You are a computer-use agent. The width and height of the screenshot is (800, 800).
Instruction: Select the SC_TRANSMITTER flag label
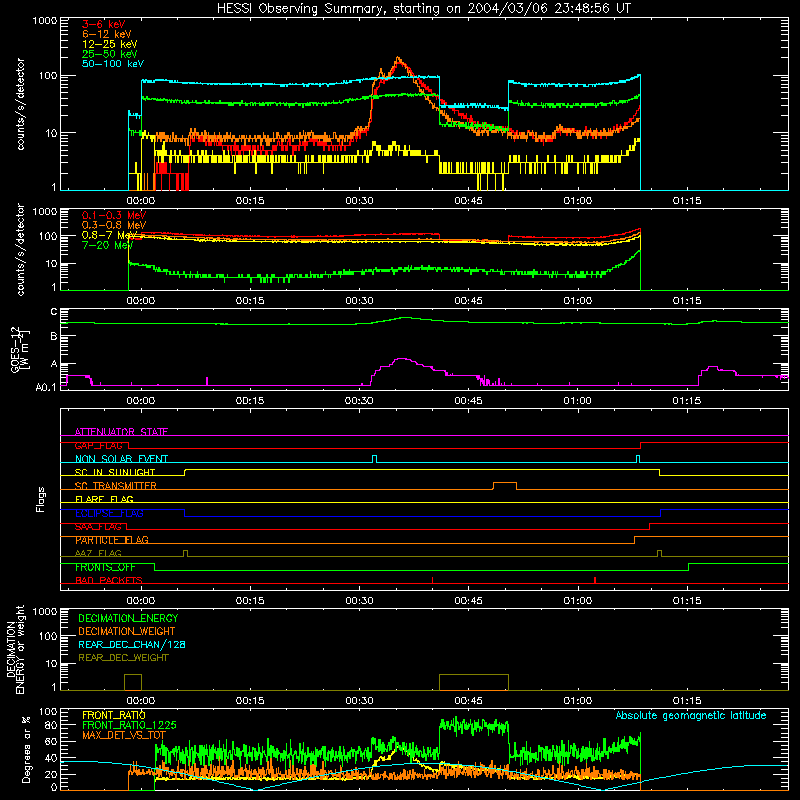point(116,486)
